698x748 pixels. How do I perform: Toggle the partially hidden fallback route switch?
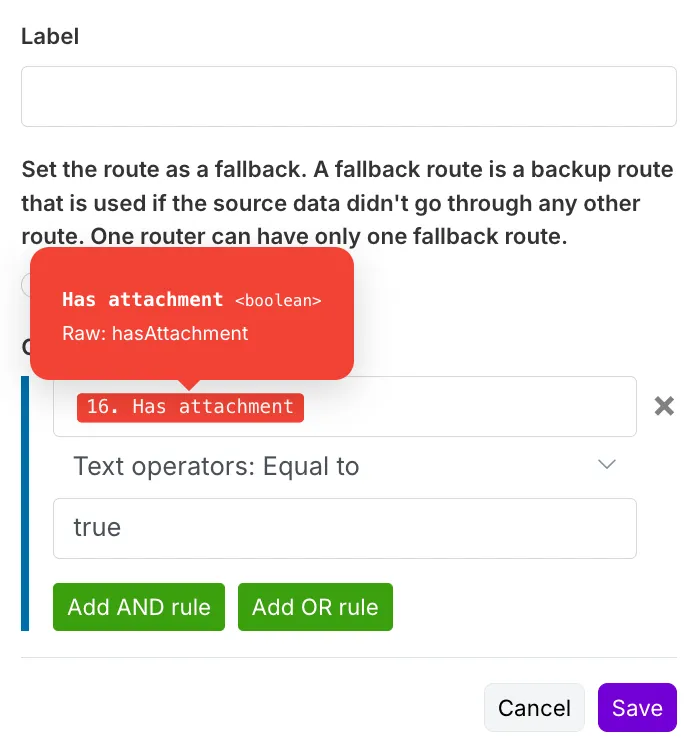(25, 285)
